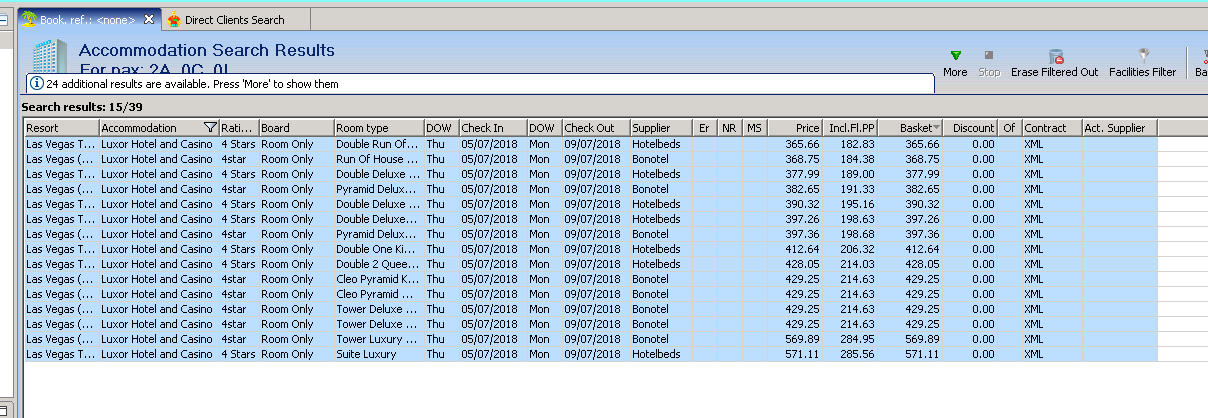Click the hotel building icon in header
The height and width of the screenshot is (418, 1208).
49,57
